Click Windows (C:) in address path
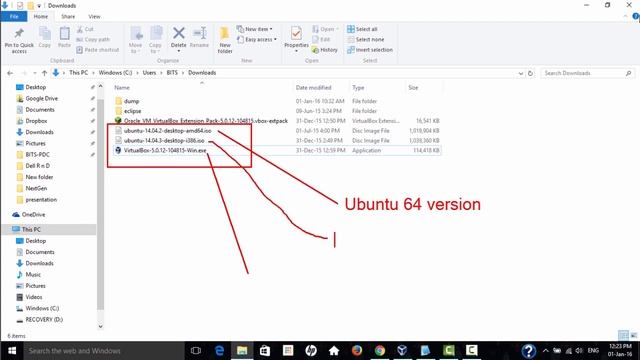640x360 pixels. (115, 73)
